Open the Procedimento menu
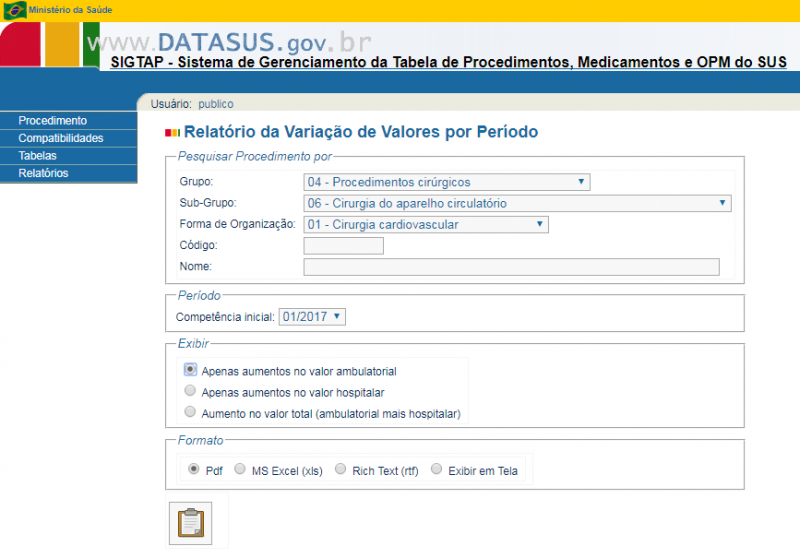Screen dimensions: 800x558 pyautogui.click(x=68, y=120)
